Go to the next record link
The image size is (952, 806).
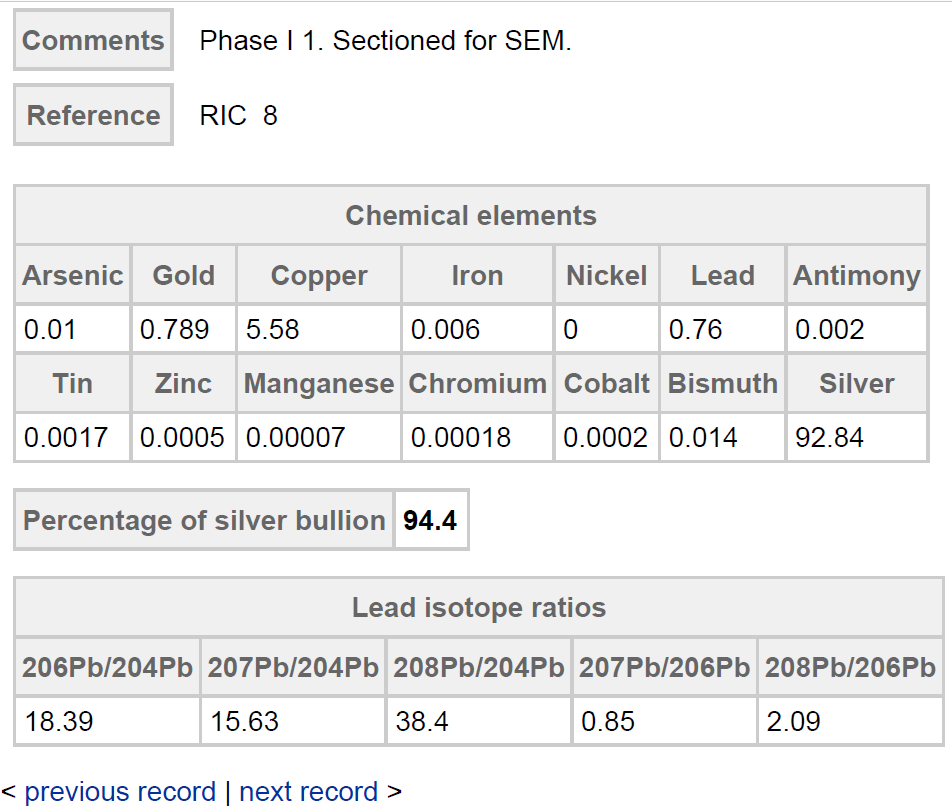[x=308, y=792]
